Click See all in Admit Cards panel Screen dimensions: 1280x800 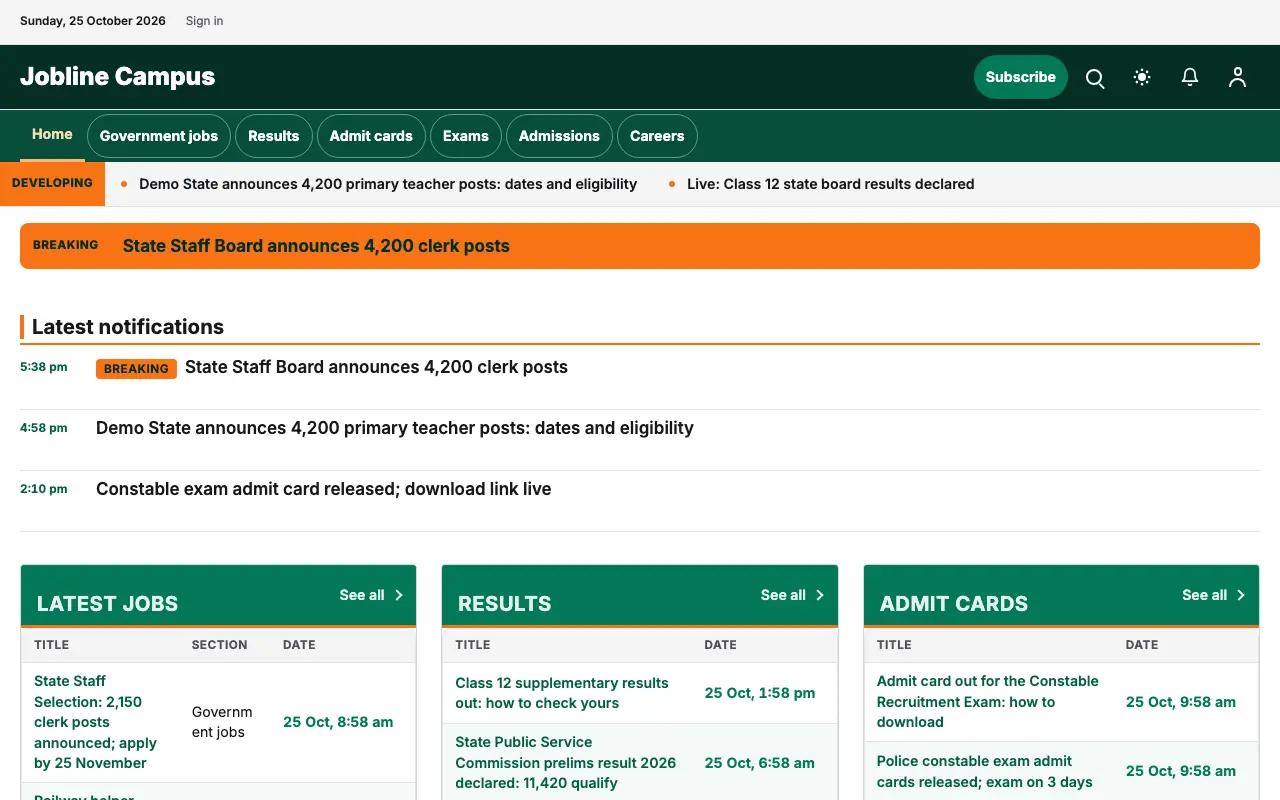(1204, 595)
